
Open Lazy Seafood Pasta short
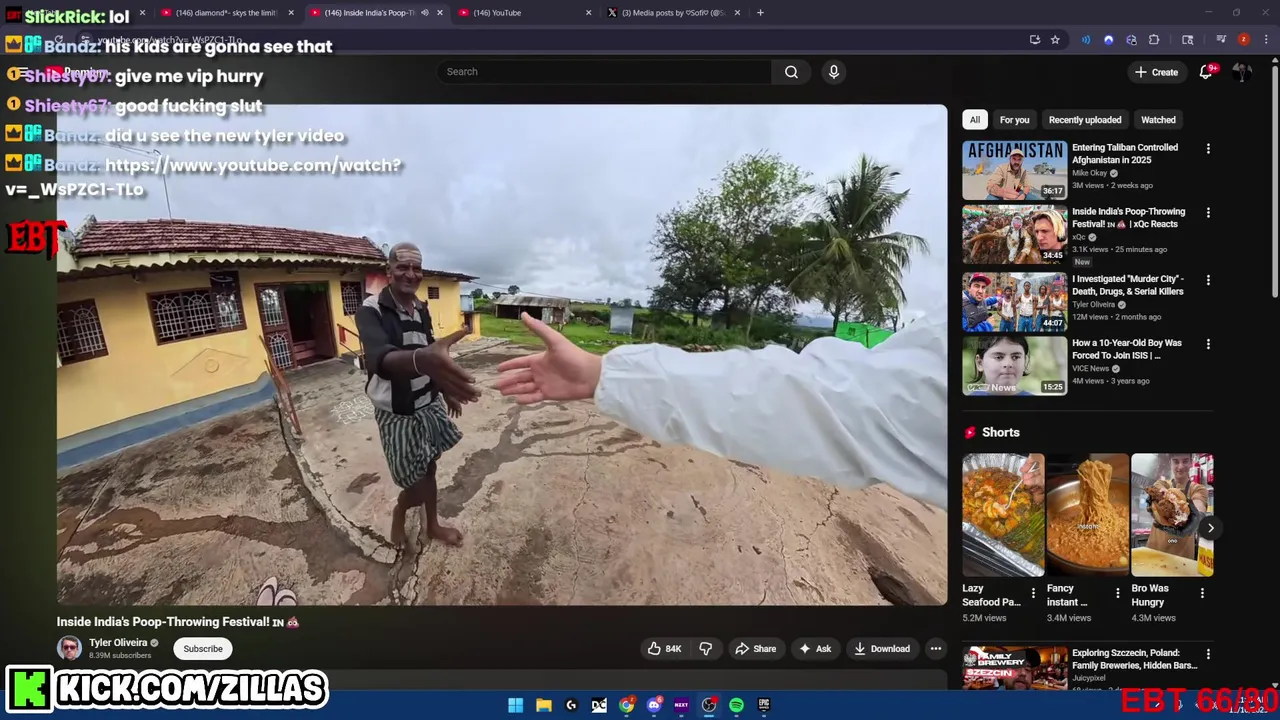[x=1003, y=515]
